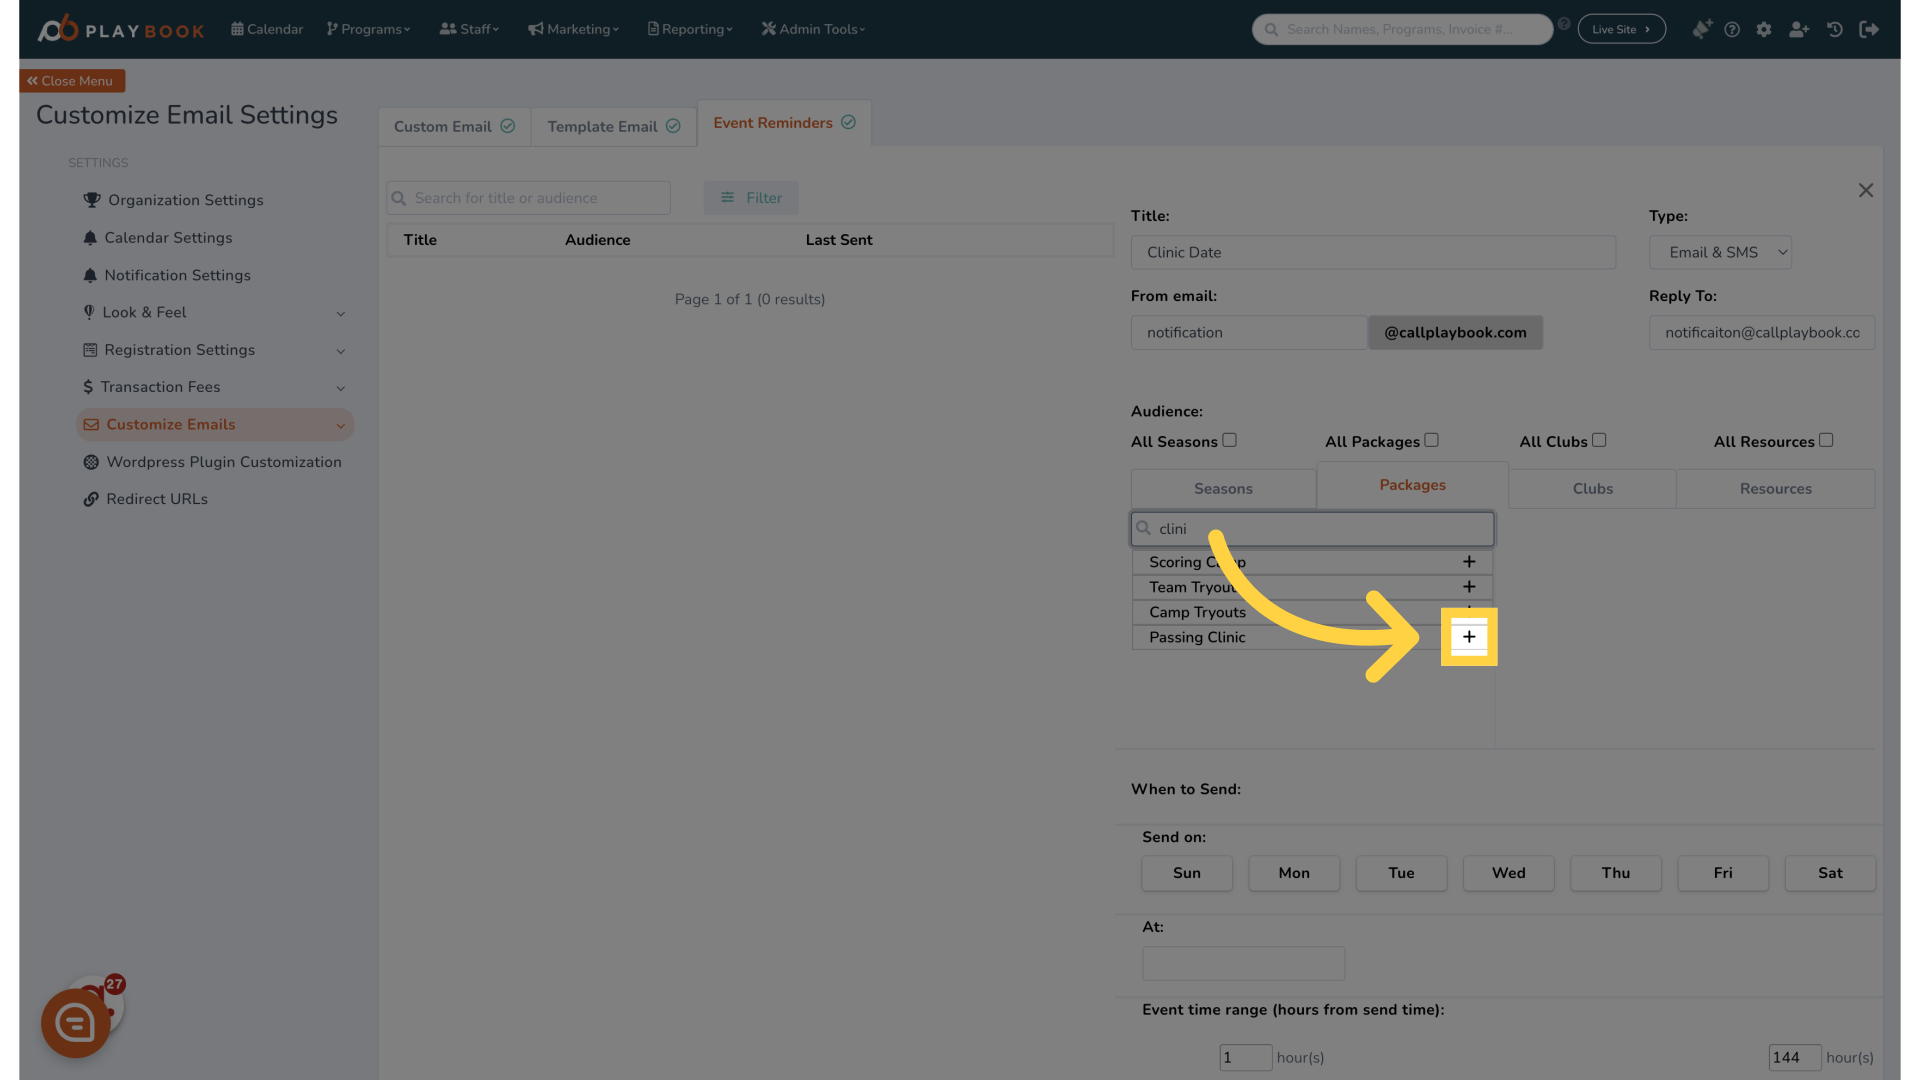Select Wednesday send day button
This screenshot has width=1920, height=1080.
point(1507,873)
